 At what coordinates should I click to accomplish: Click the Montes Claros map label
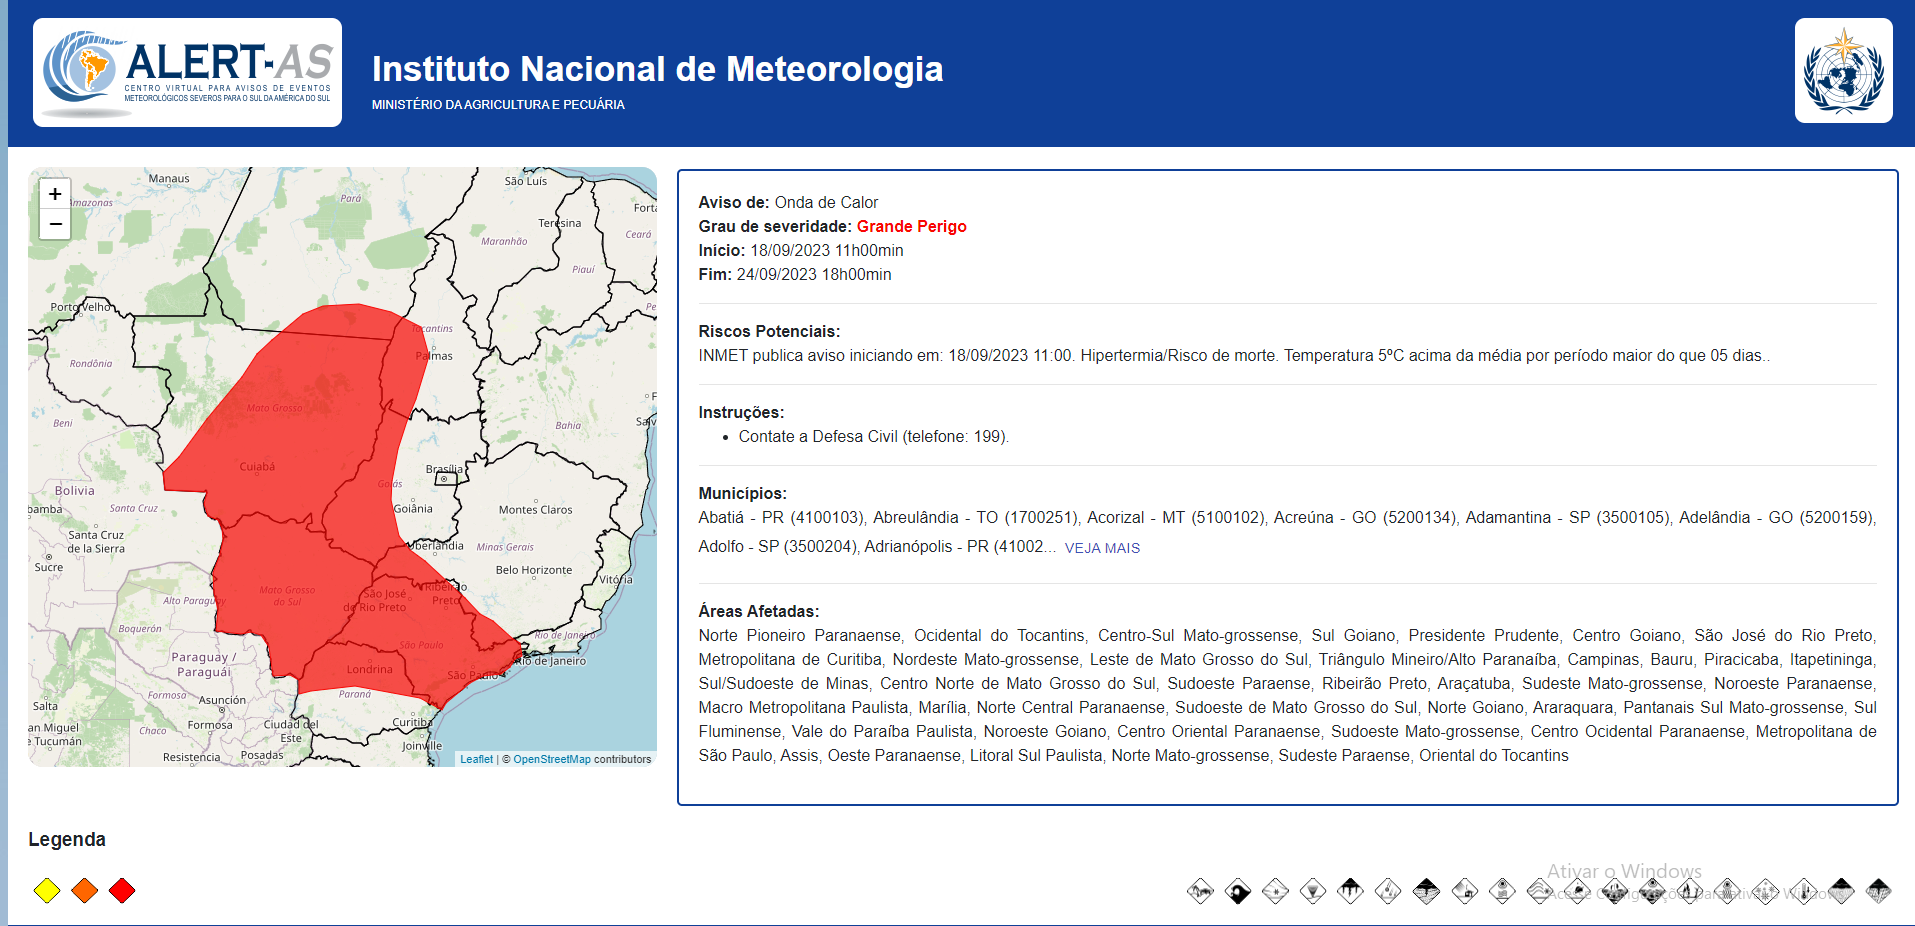[536, 510]
